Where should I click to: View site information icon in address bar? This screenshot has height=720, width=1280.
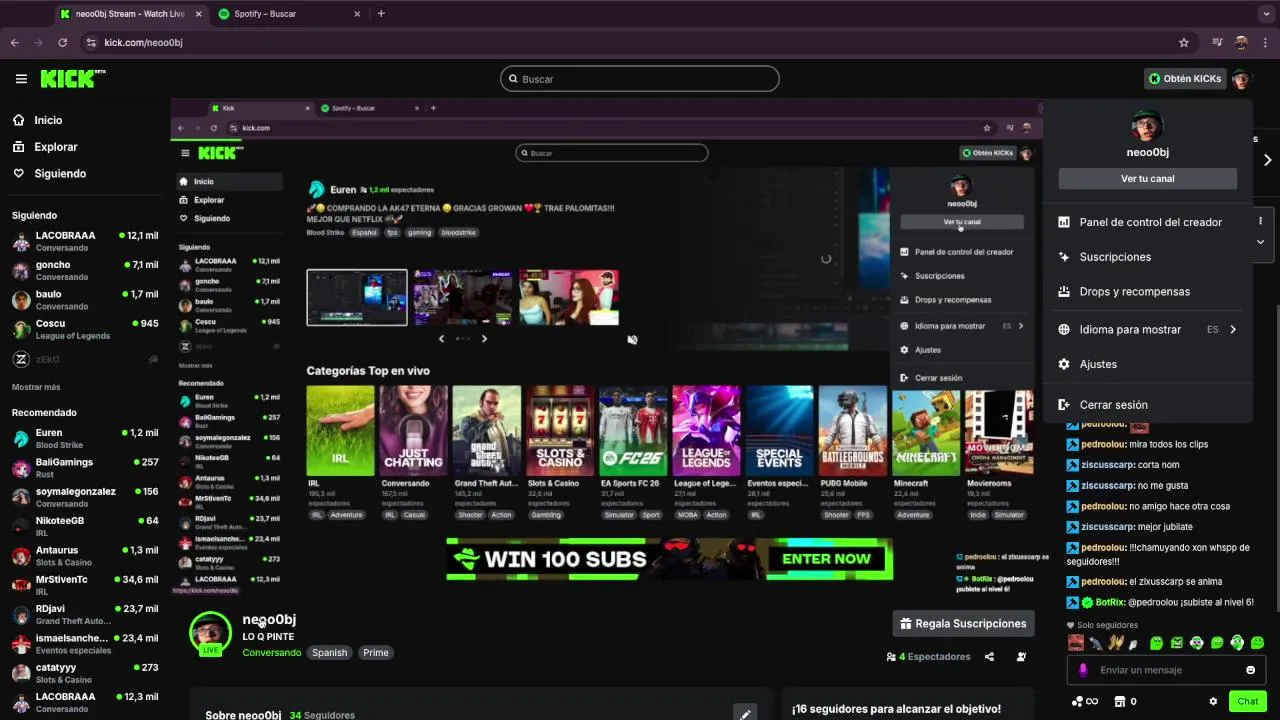91,43
